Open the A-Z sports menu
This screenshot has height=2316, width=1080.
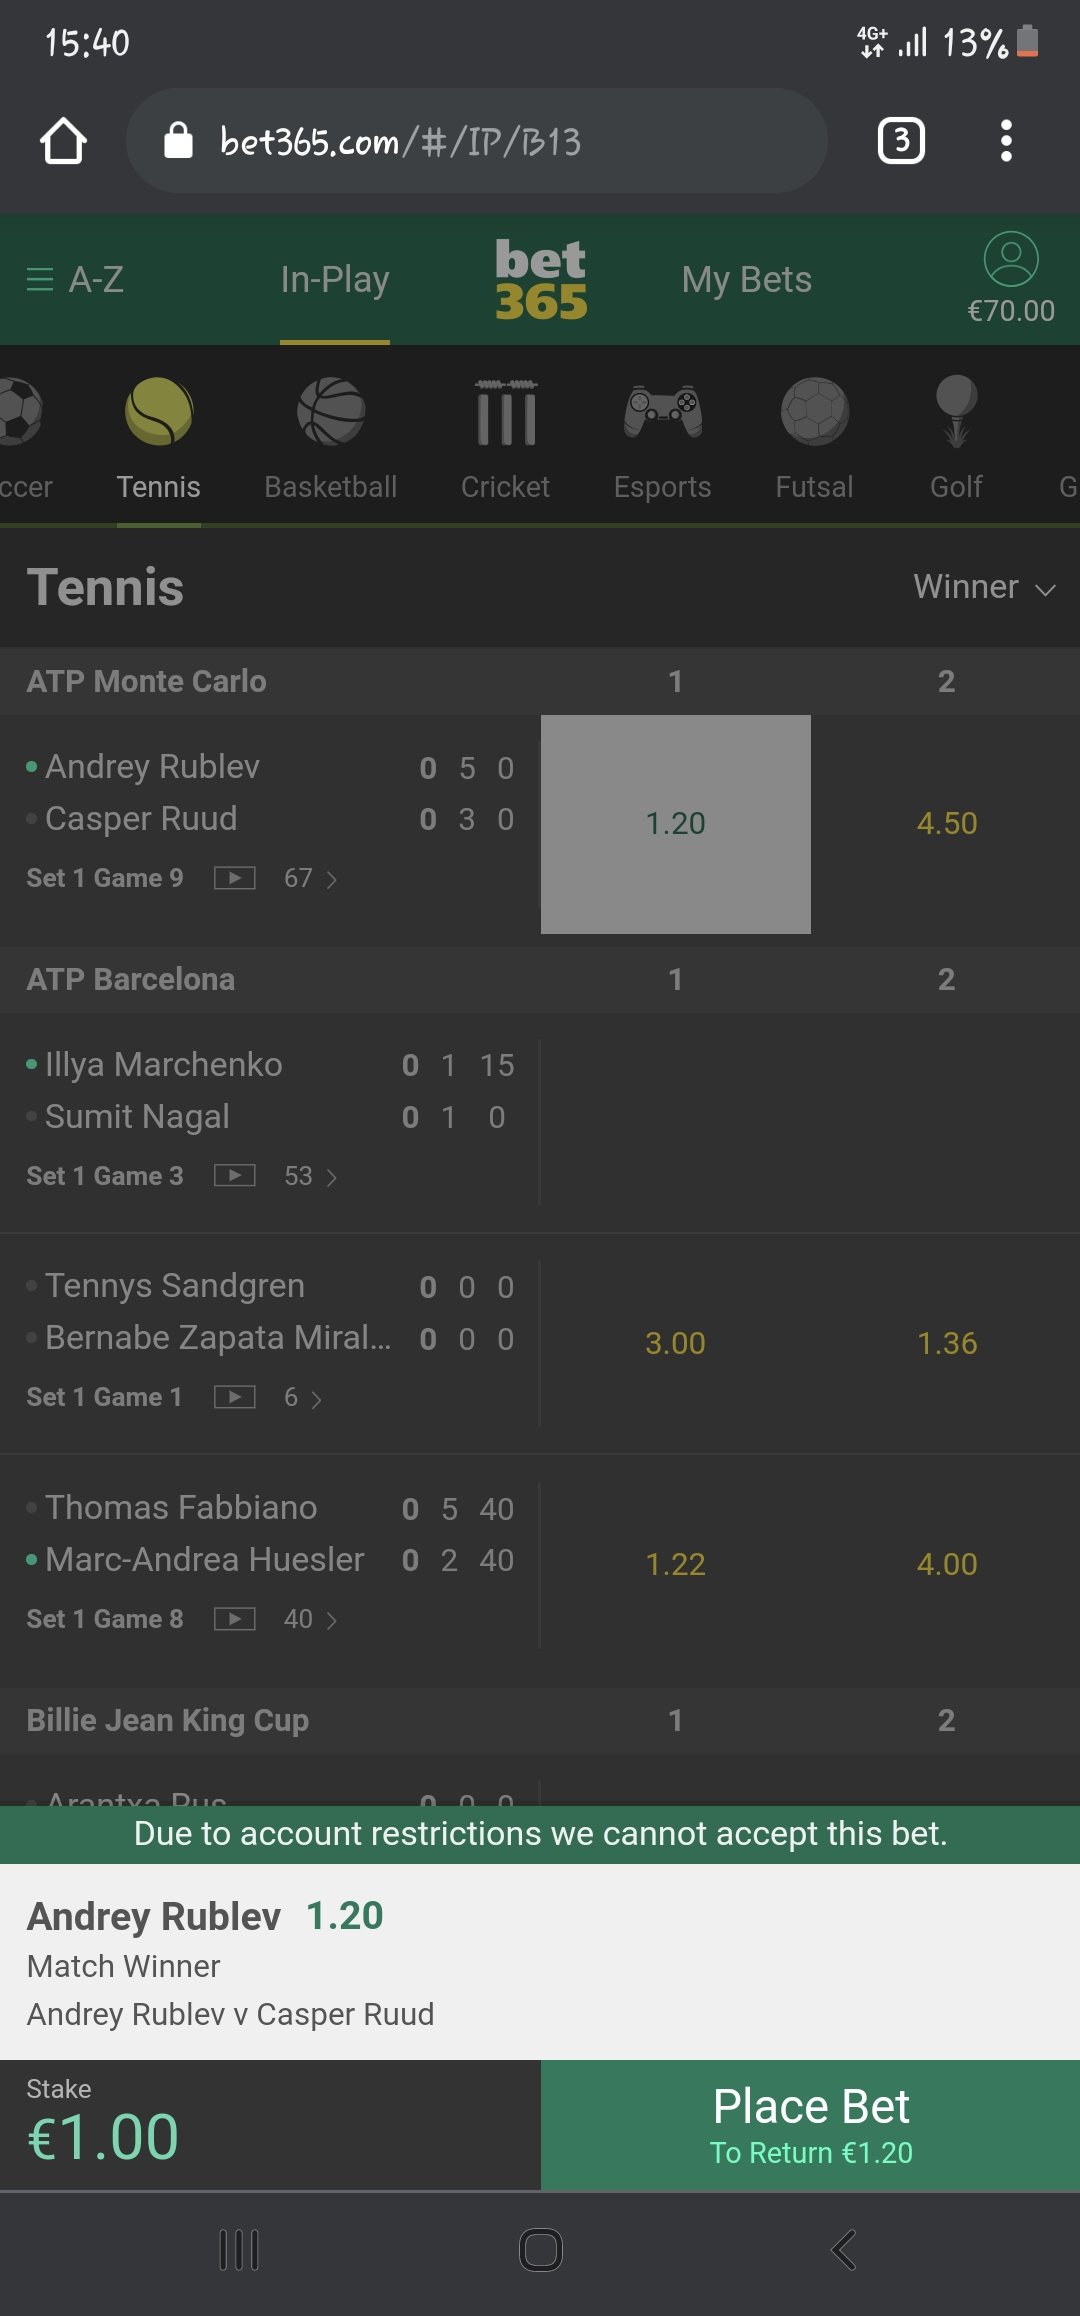(75, 280)
